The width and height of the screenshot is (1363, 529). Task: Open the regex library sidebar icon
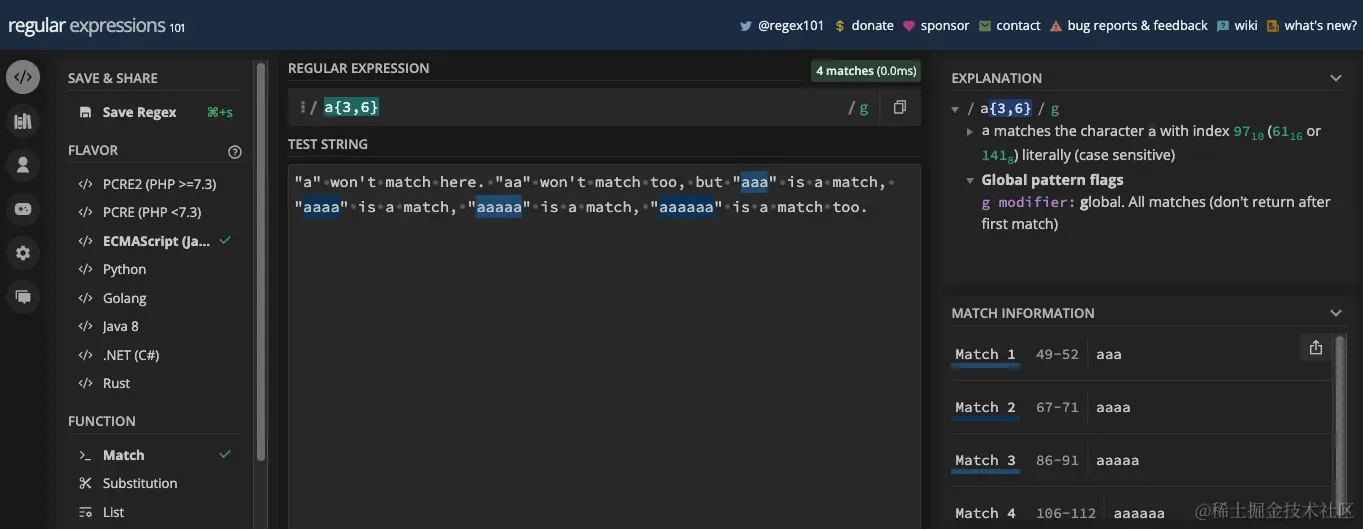[23, 122]
